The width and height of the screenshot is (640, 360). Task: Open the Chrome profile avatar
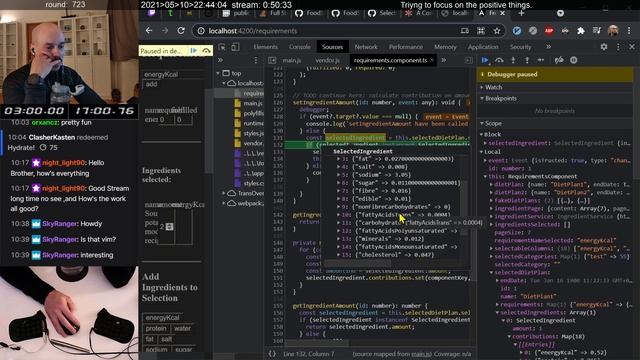point(613,31)
